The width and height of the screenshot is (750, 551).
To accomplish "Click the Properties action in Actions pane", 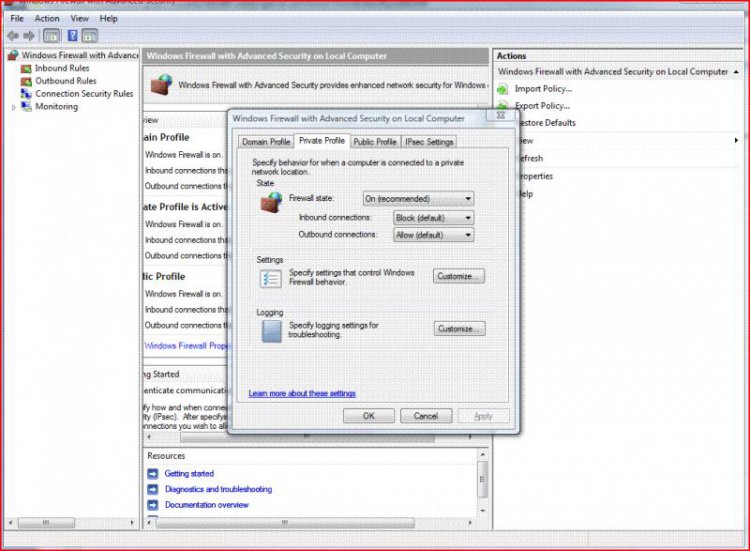I will tap(536, 176).
